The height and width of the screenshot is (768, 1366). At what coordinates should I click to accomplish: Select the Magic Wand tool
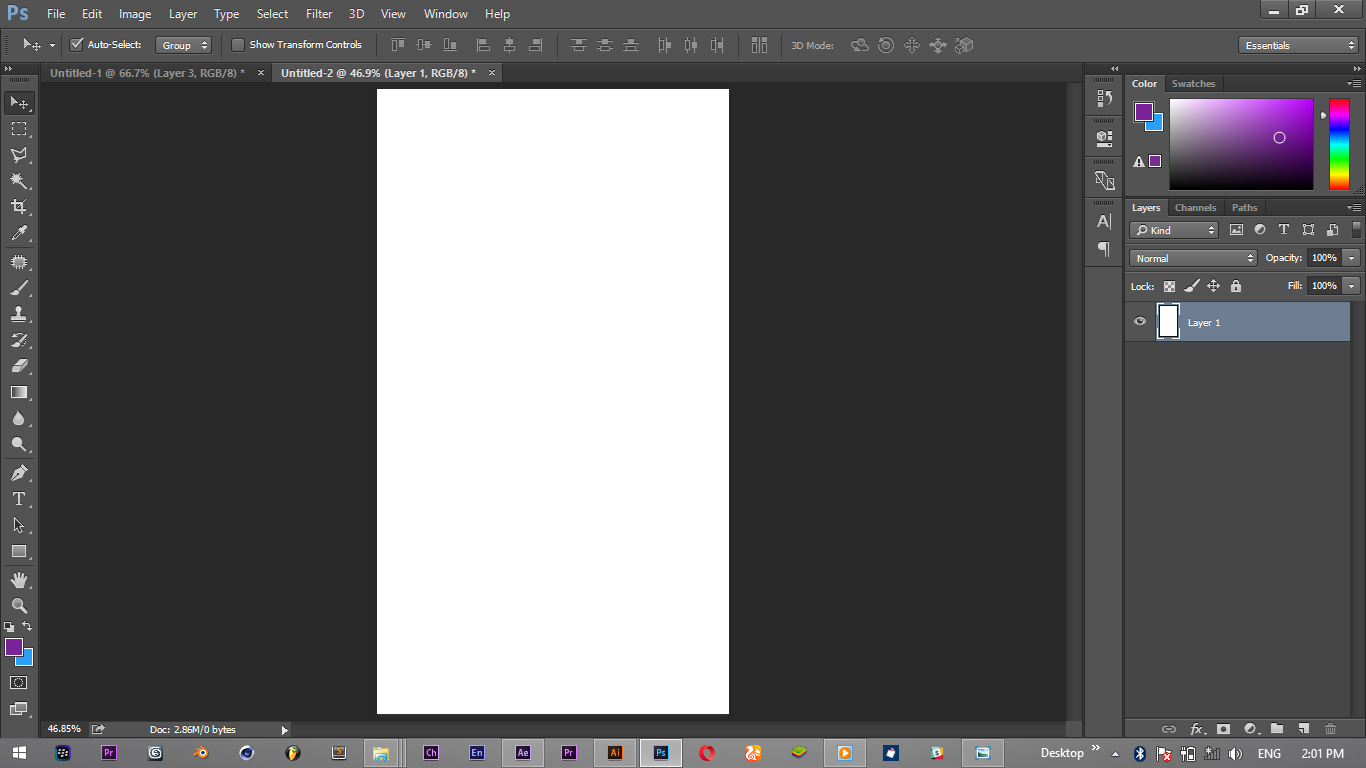[19, 181]
